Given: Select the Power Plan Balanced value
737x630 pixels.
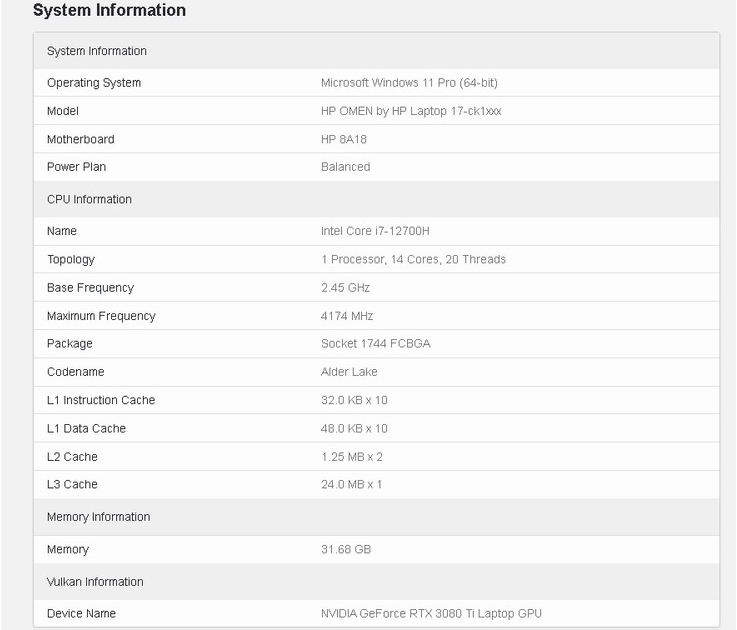Looking at the screenshot, I should [x=345, y=167].
